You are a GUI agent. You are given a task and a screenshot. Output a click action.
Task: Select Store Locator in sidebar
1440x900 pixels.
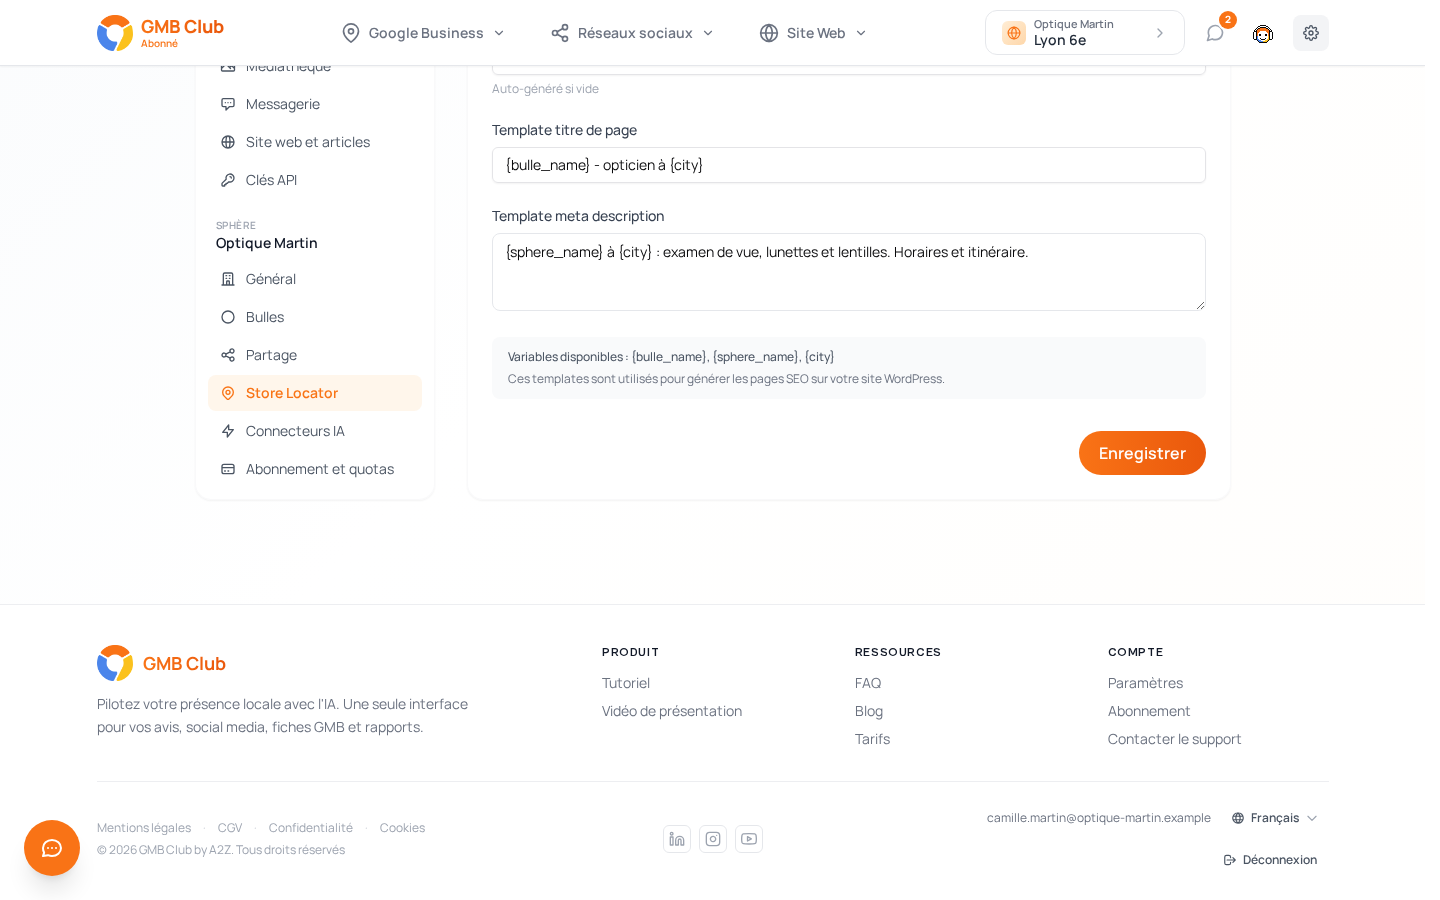(315, 393)
